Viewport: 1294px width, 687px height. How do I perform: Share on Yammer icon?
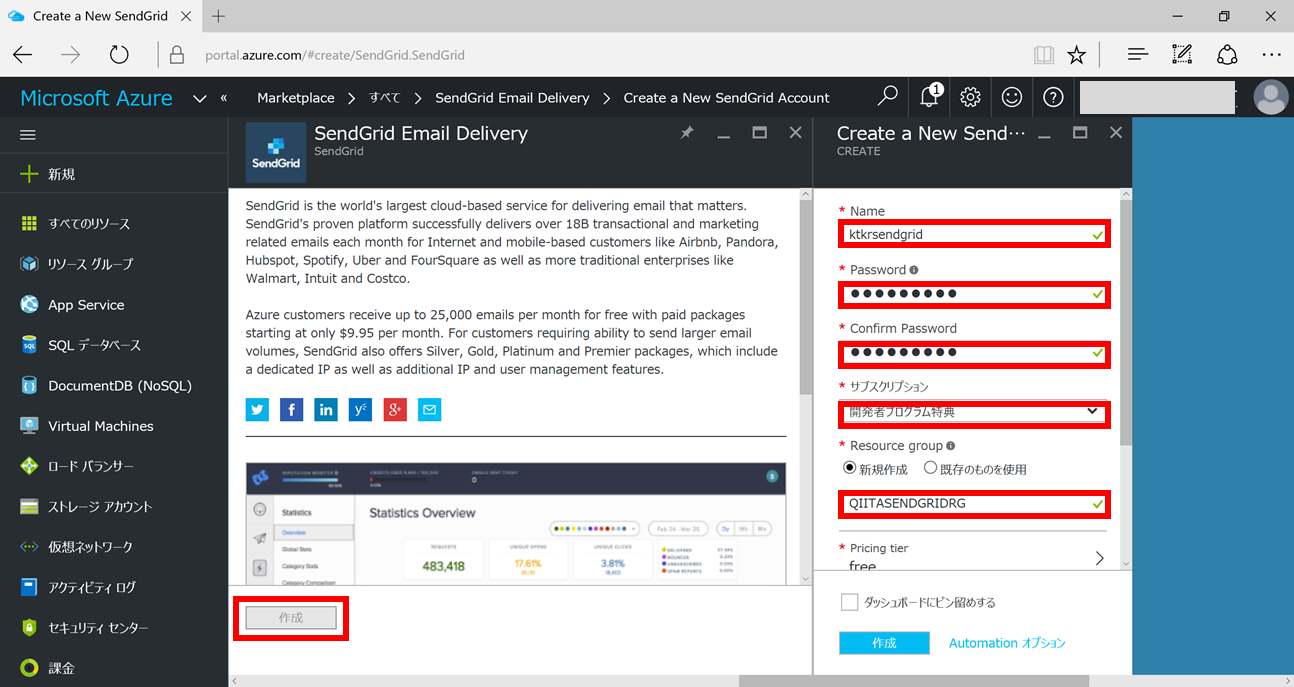click(360, 409)
